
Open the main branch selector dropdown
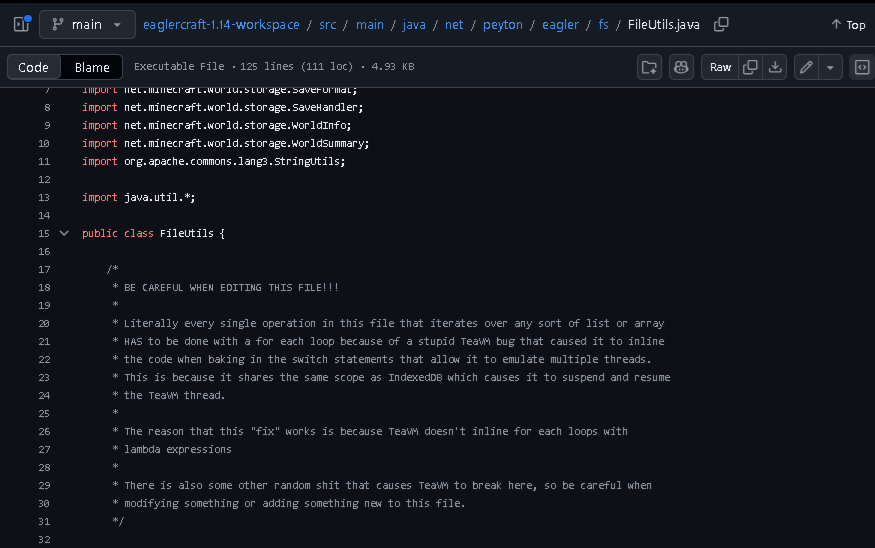pos(87,25)
